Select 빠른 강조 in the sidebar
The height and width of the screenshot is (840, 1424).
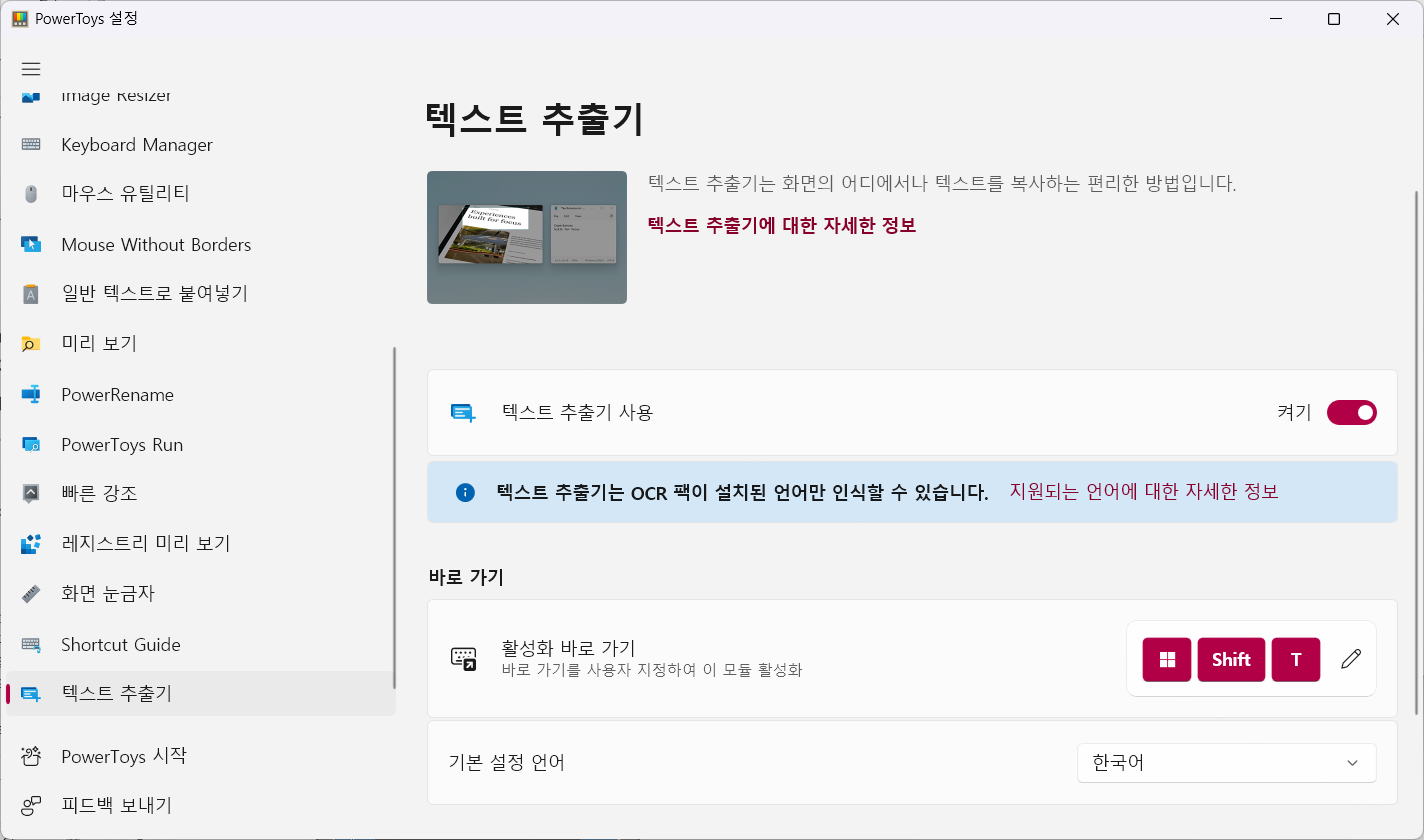coord(201,494)
